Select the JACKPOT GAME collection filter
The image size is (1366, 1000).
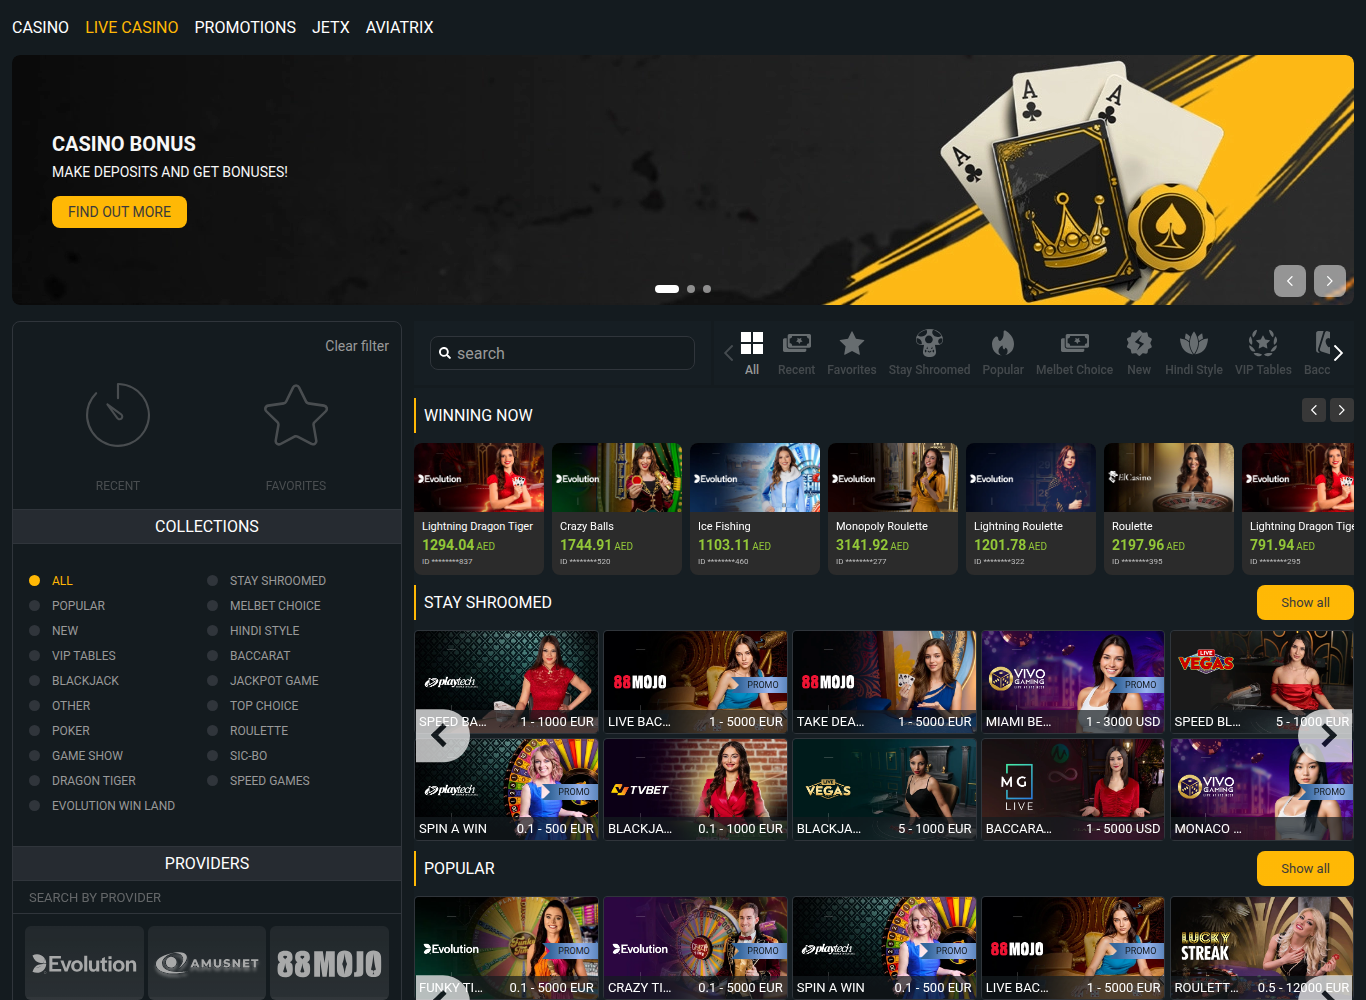pyautogui.click(x=263, y=681)
